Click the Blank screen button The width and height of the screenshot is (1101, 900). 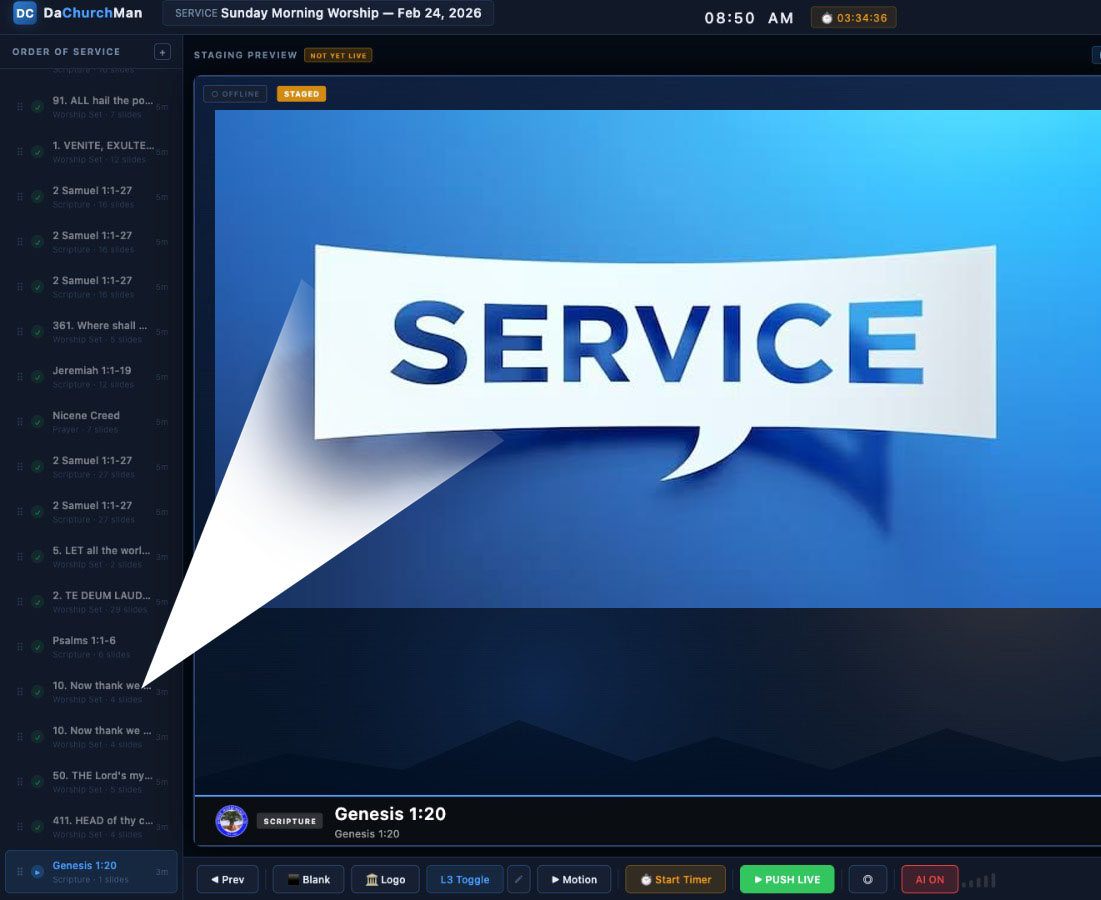(308, 879)
